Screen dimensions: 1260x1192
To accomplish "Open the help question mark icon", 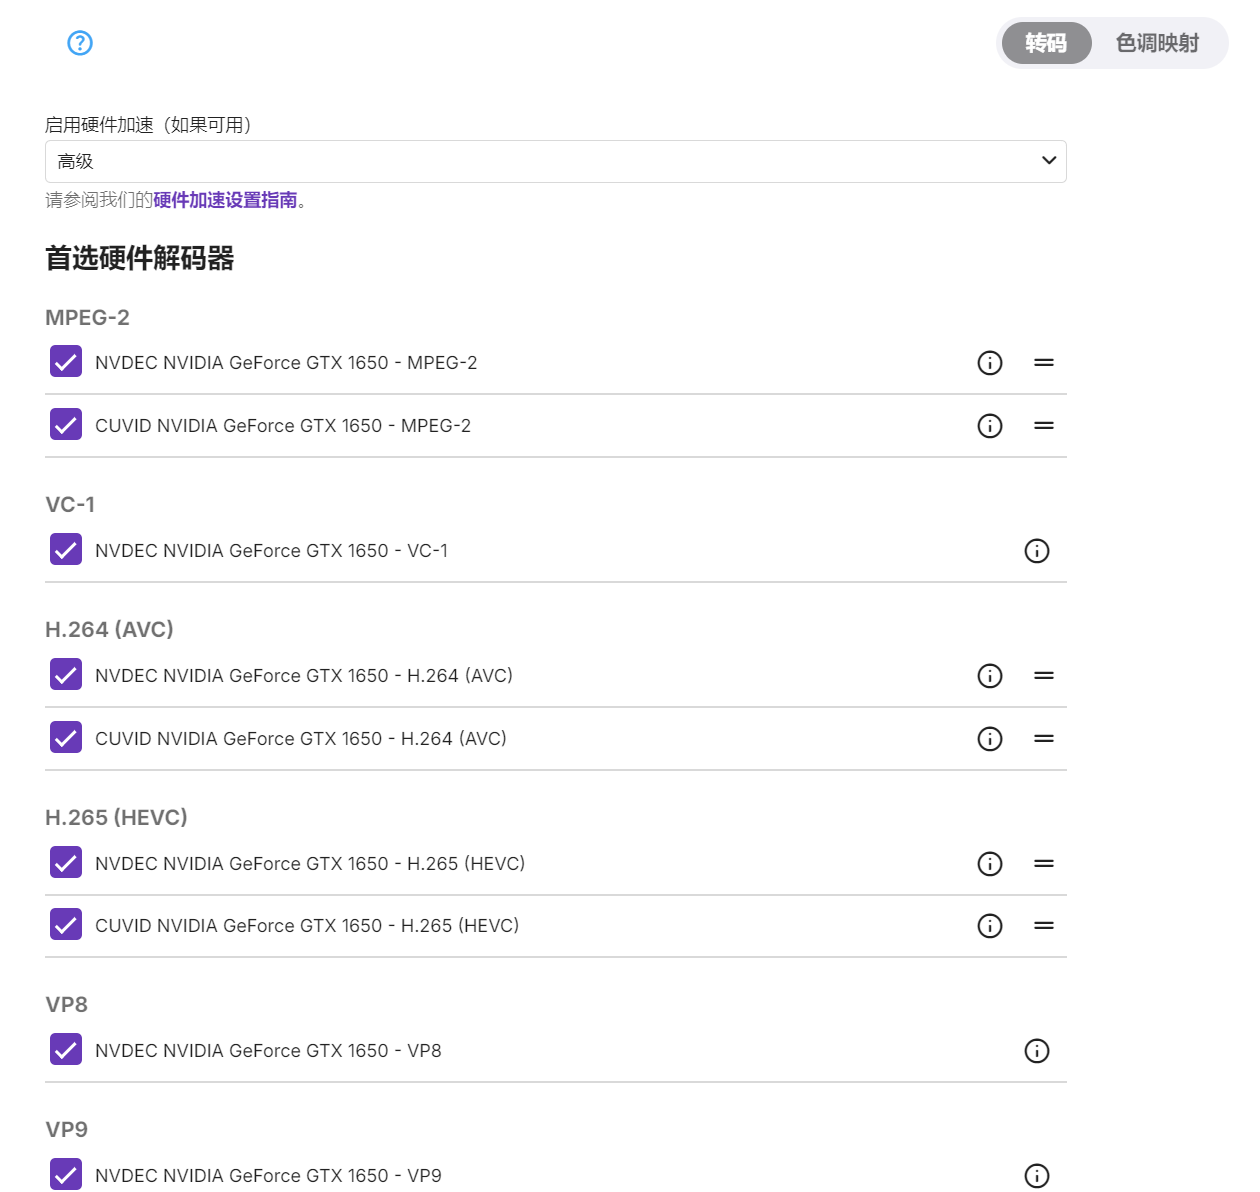I will click(80, 43).
